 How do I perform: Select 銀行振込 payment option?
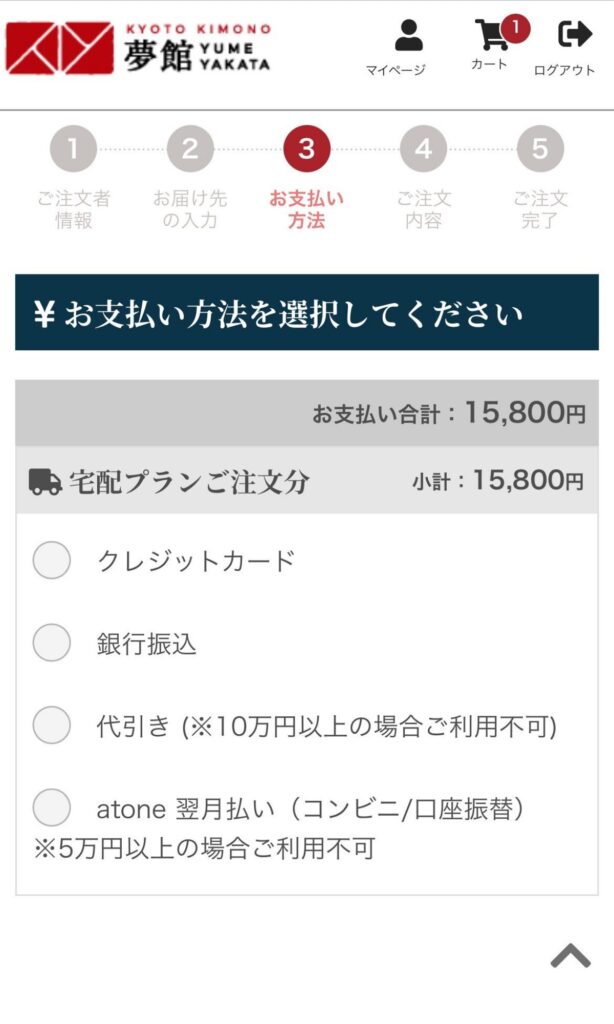point(52,643)
